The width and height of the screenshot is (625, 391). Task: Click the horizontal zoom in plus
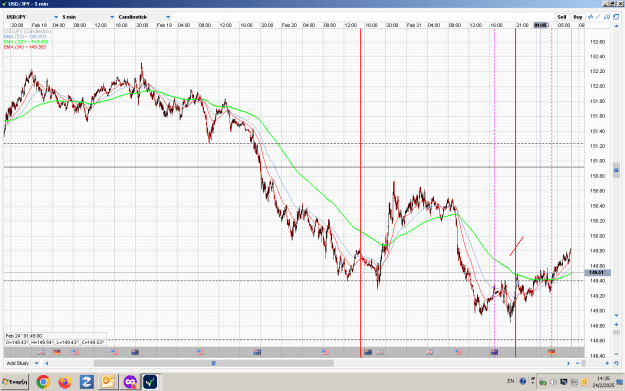[x=607, y=363]
